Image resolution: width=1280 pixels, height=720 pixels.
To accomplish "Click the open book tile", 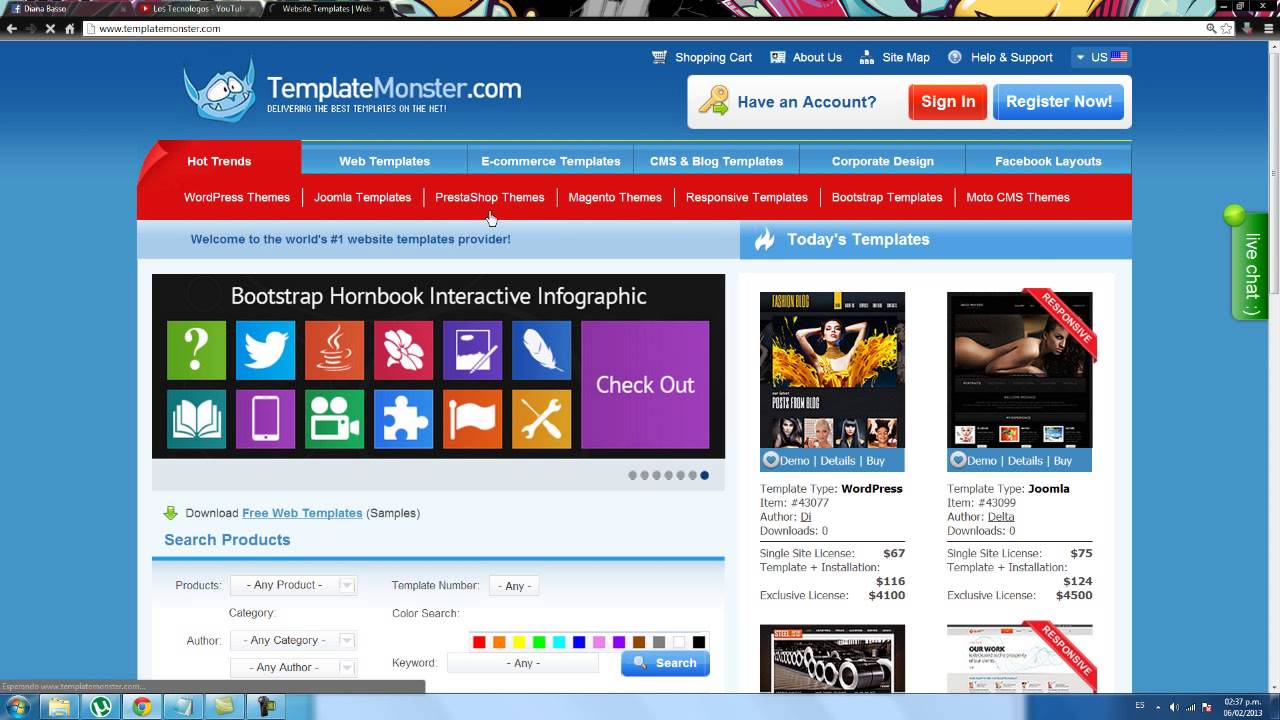I will [x=196, y=419].
